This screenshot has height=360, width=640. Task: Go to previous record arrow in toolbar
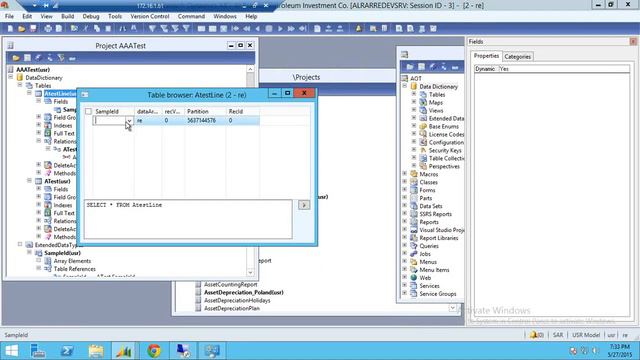pyautogui.click(x=258, y=29)
